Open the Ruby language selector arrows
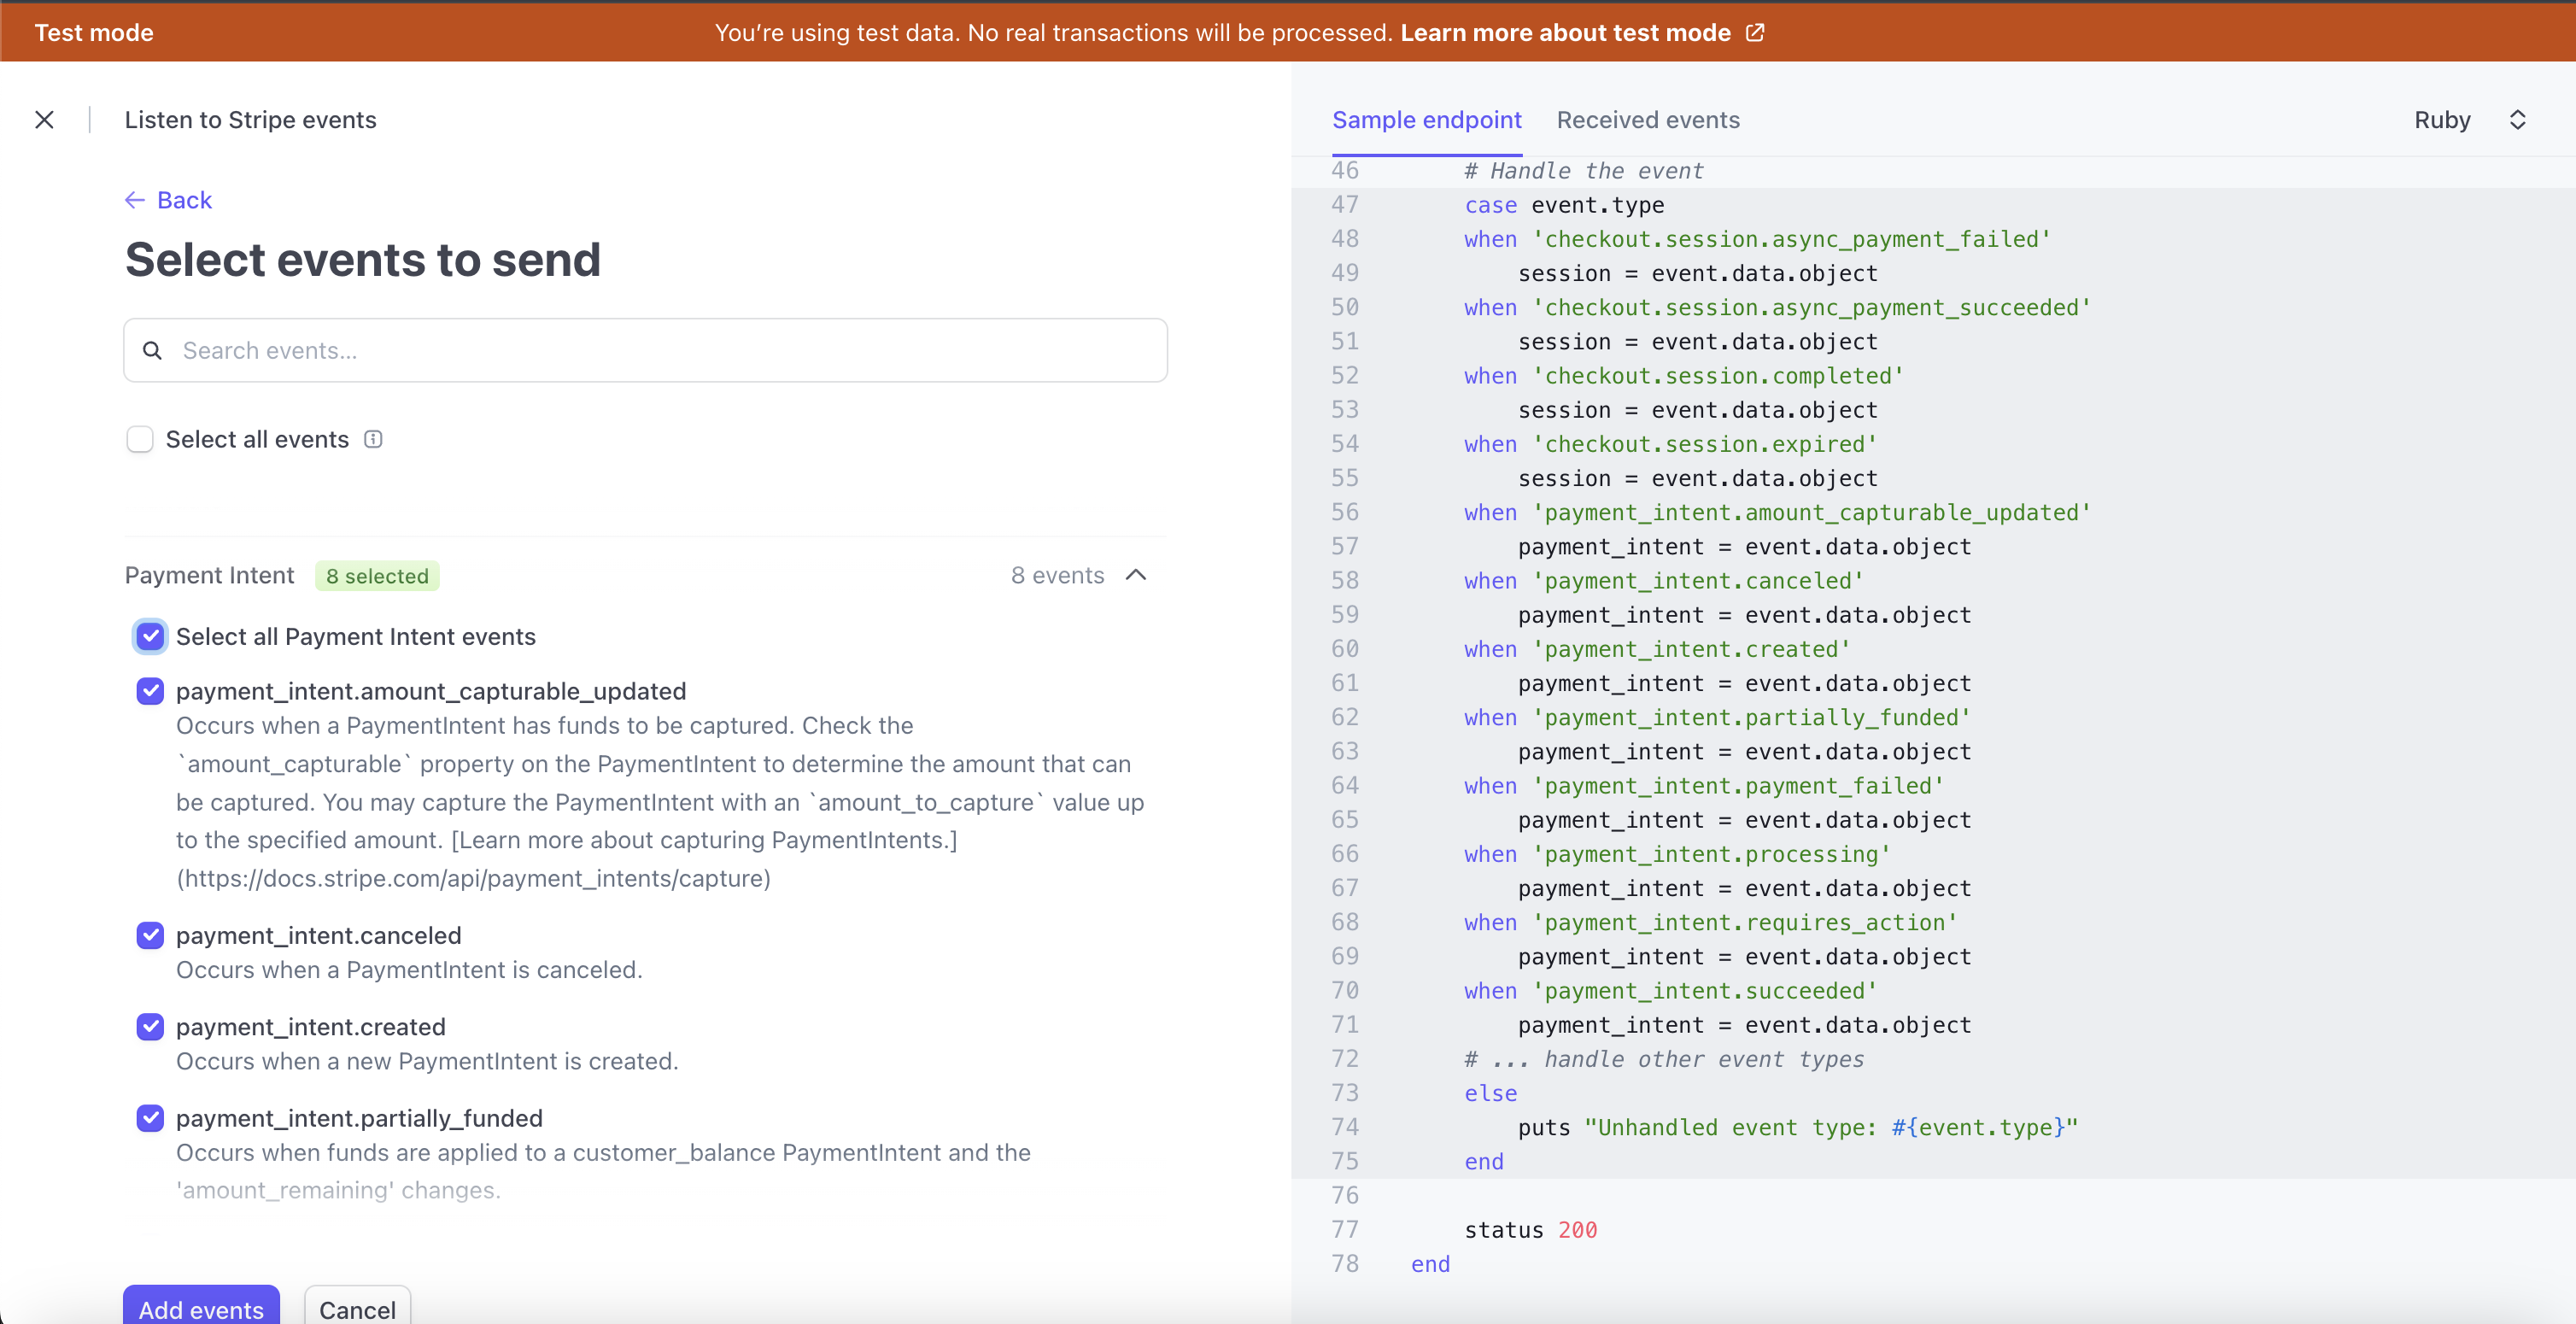Image resolution: width=2576 pixels, height=1324 pixels. [2517, 120]
